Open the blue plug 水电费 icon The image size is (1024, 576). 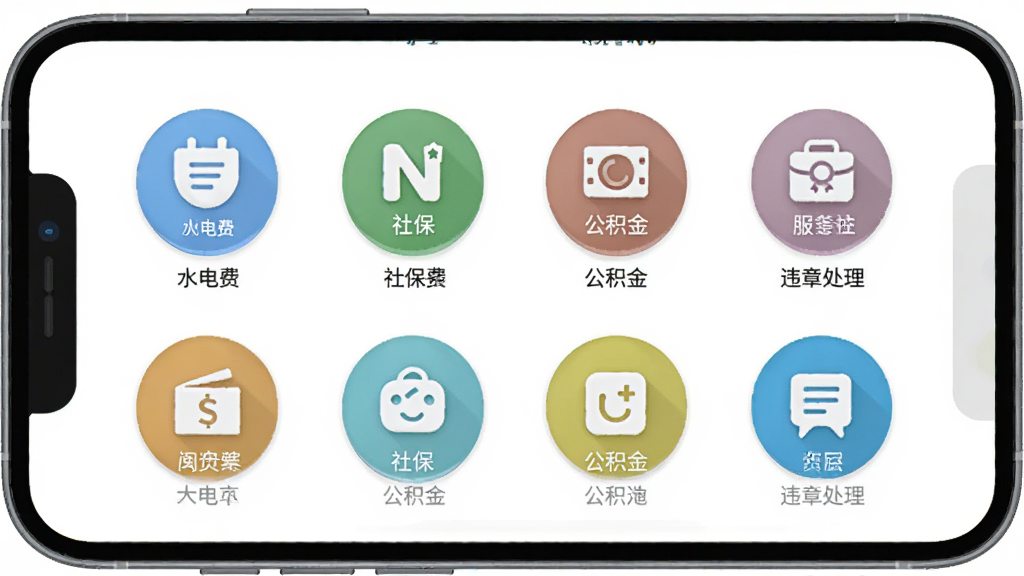click(207, 182)
